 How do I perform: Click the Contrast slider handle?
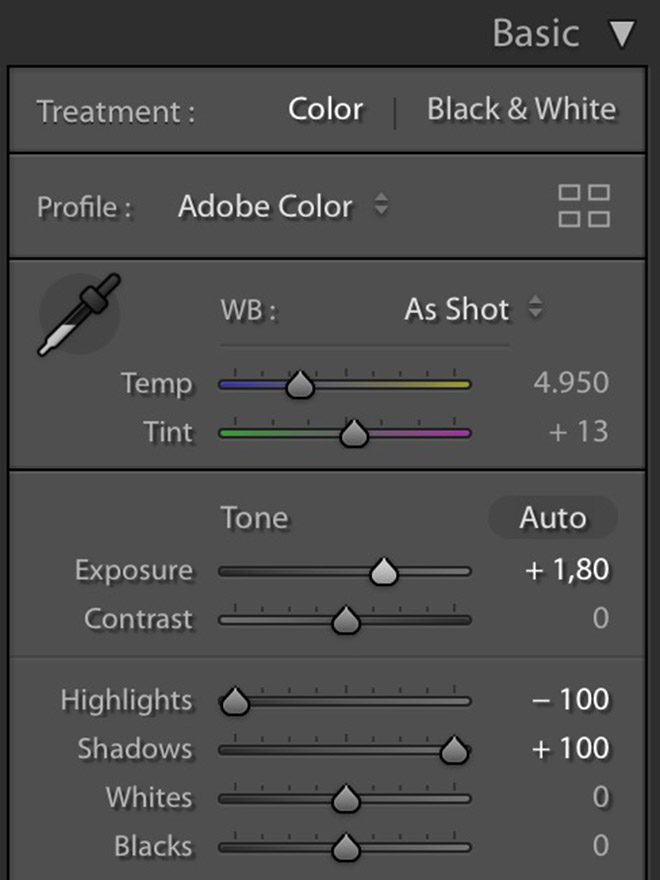tap(345, 621)
